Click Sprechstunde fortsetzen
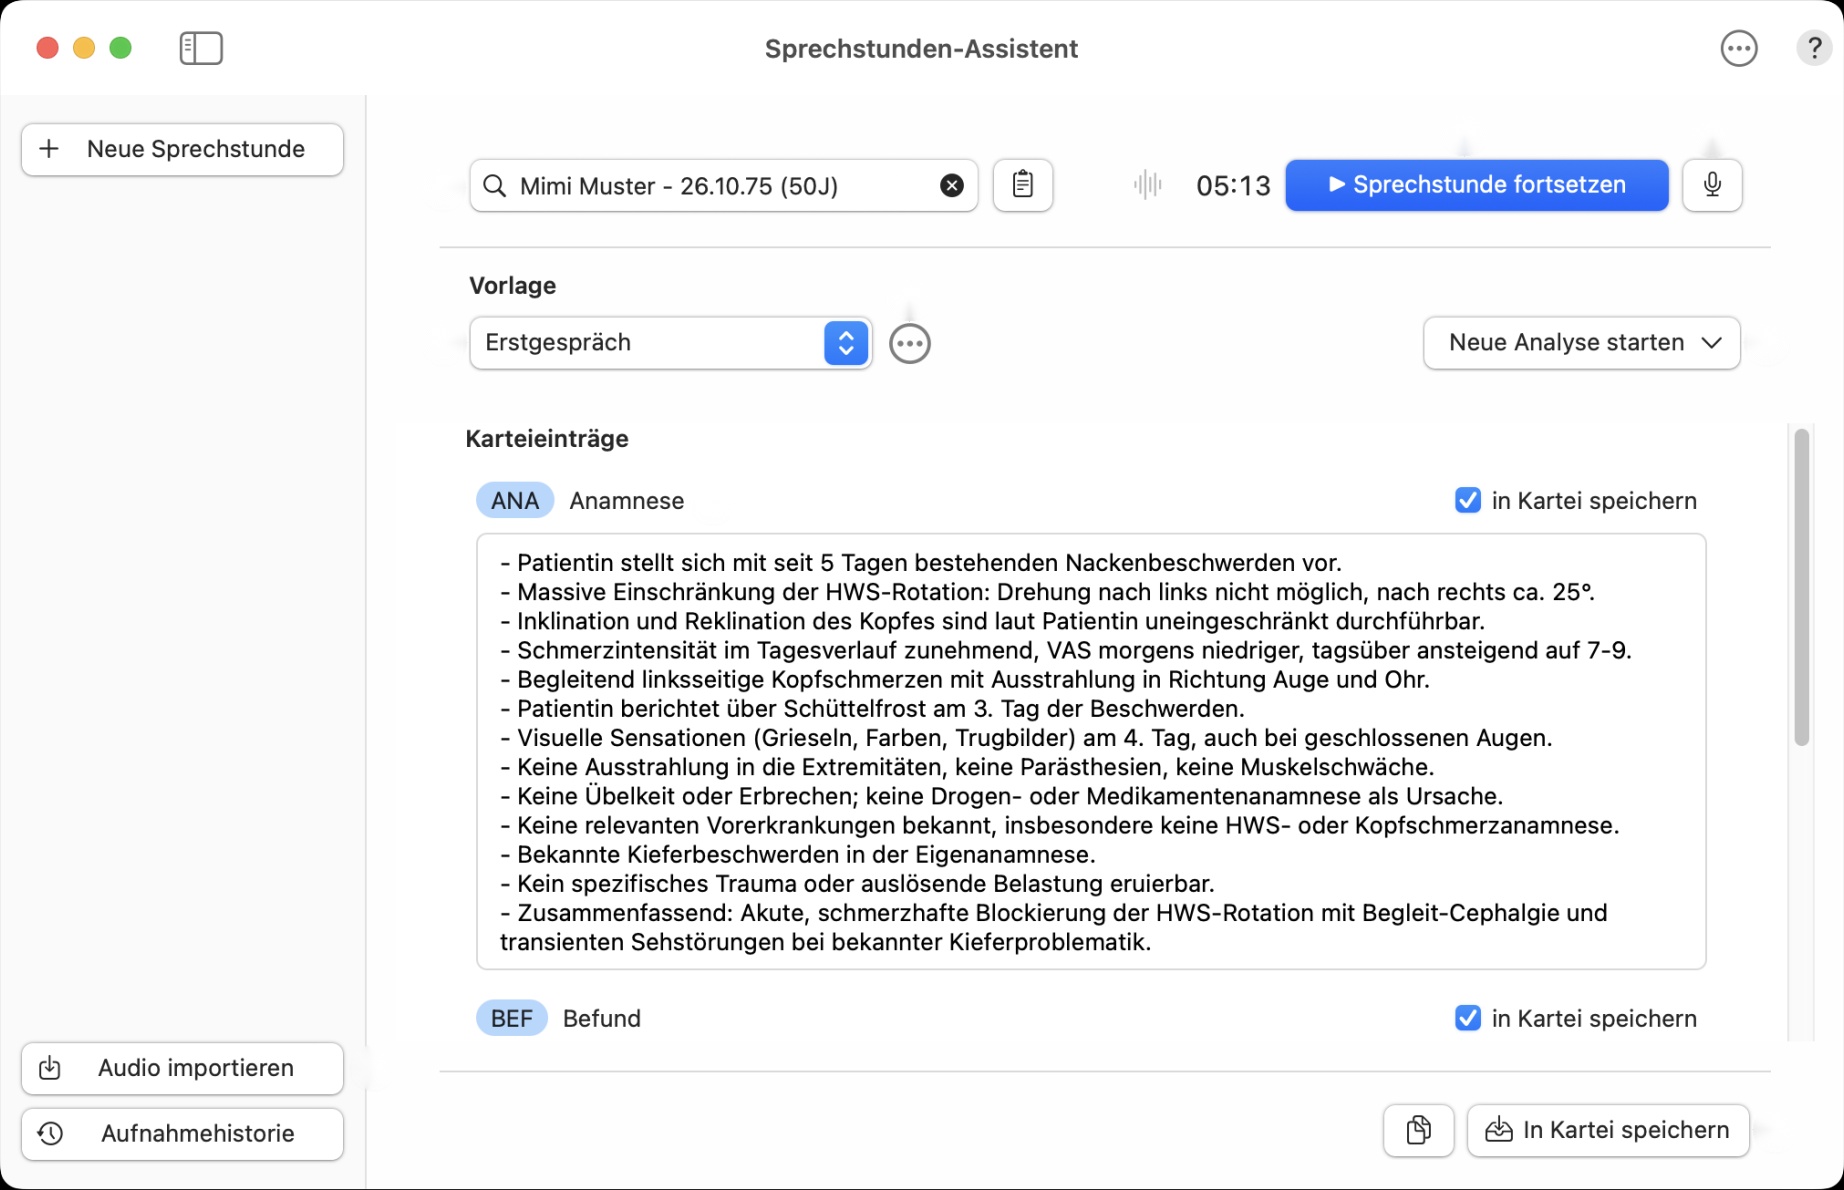Viewport: 1844px width, 1190px height. coord(1477,185)
